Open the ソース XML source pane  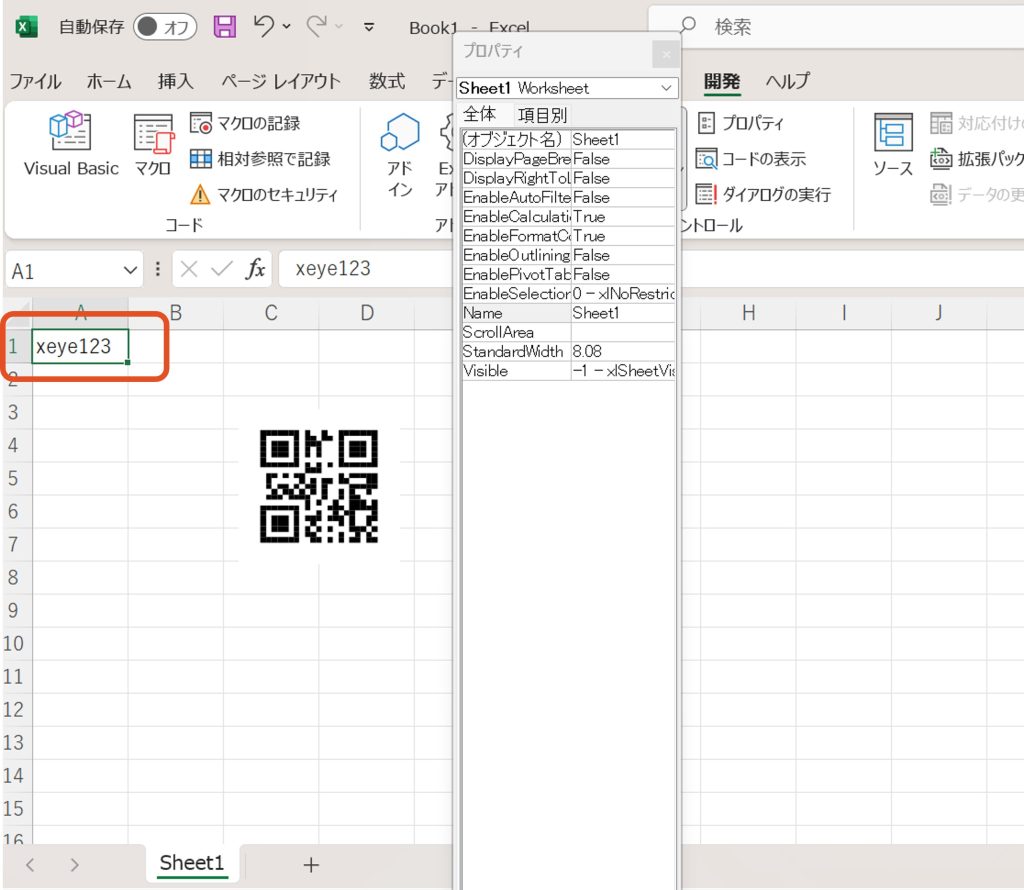point(893,144)
